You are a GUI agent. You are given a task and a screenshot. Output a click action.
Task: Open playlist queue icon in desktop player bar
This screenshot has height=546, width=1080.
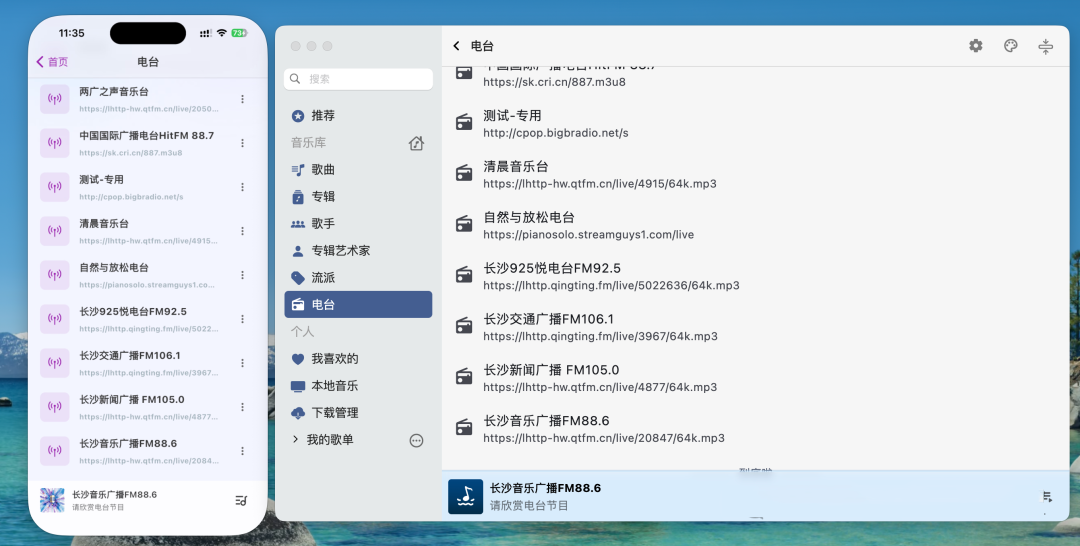point(1047,496)
